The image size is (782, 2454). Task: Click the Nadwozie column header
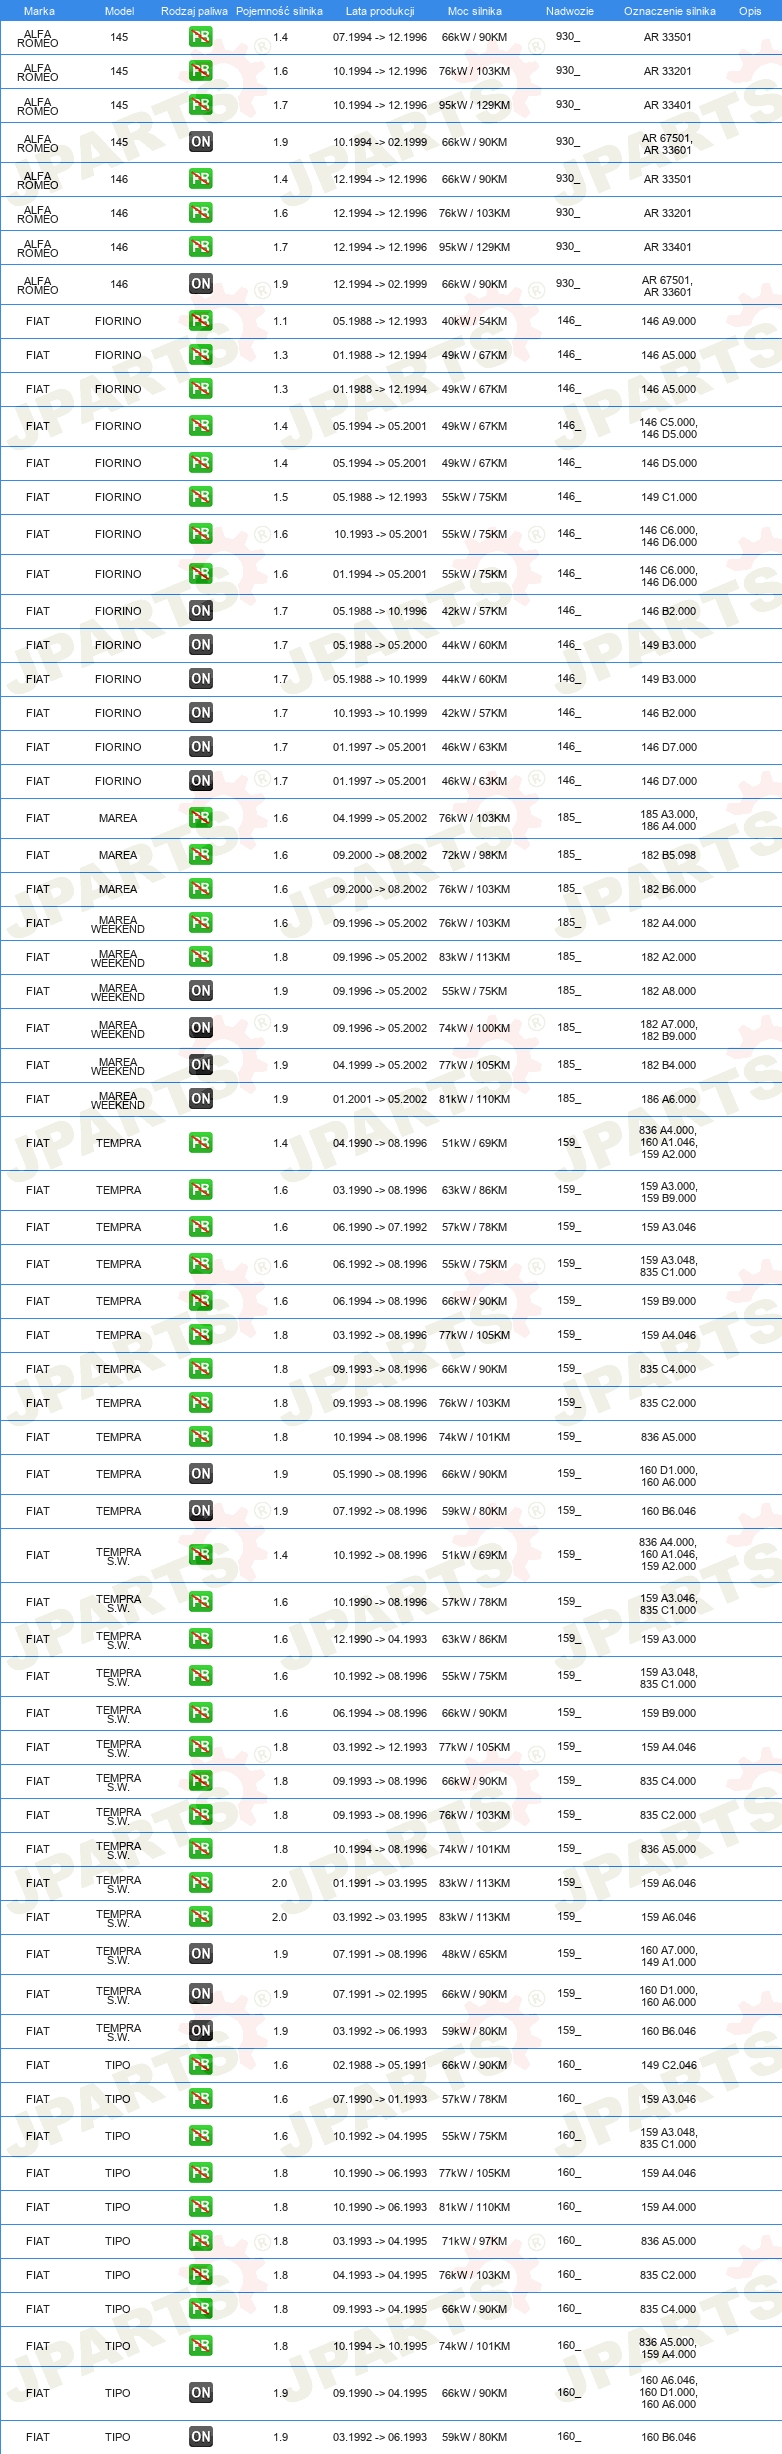(570, 11)
